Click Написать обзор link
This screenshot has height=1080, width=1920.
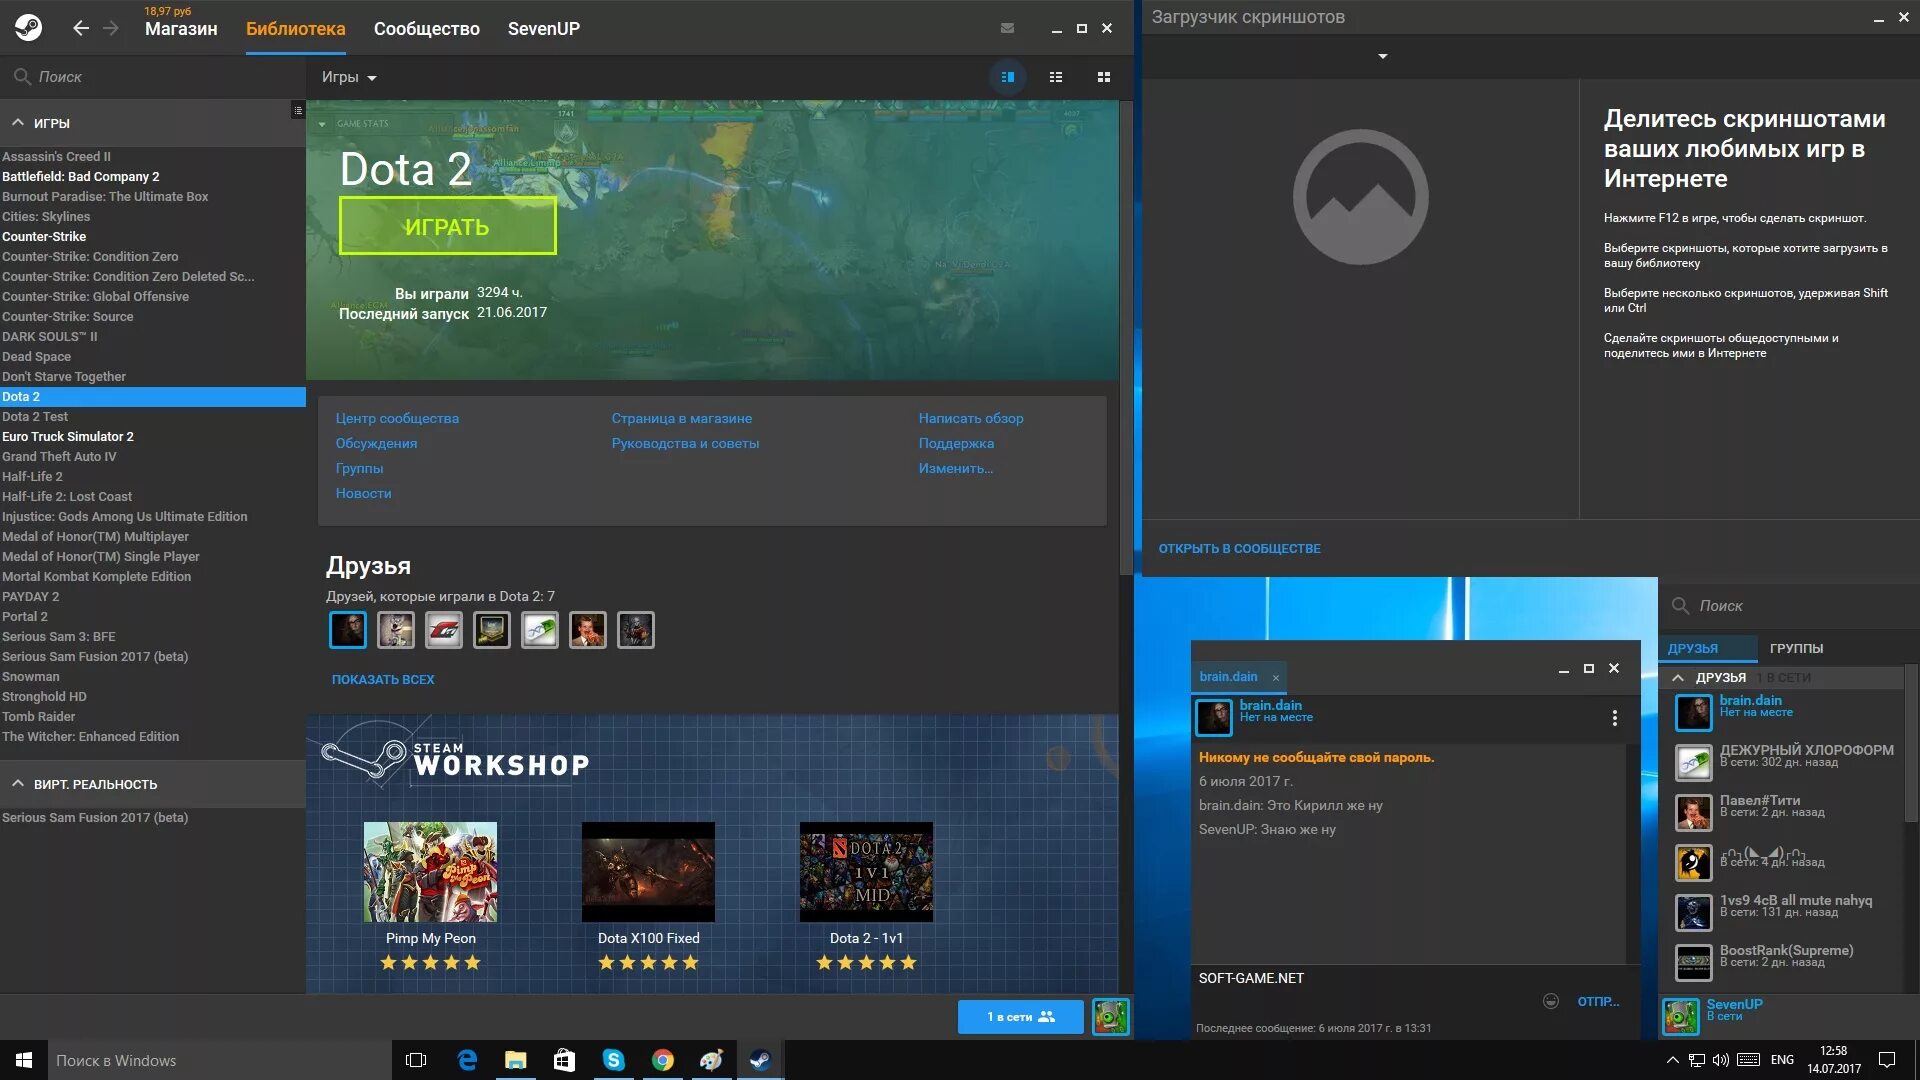(971, 418)
